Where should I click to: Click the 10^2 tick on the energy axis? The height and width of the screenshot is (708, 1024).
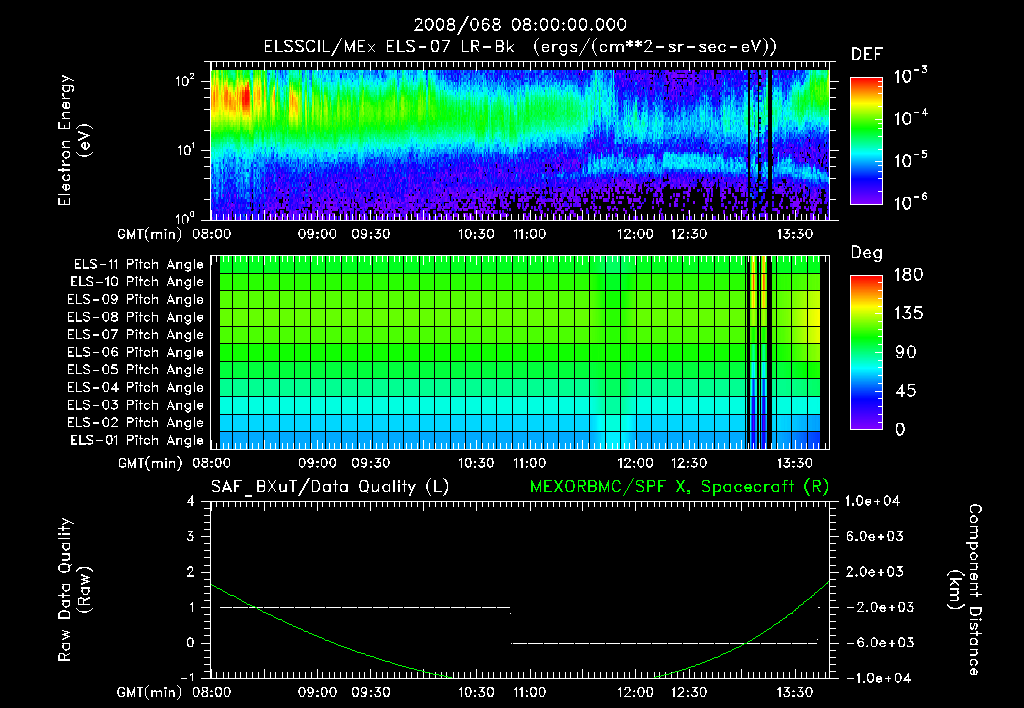(x=185, y=81)
